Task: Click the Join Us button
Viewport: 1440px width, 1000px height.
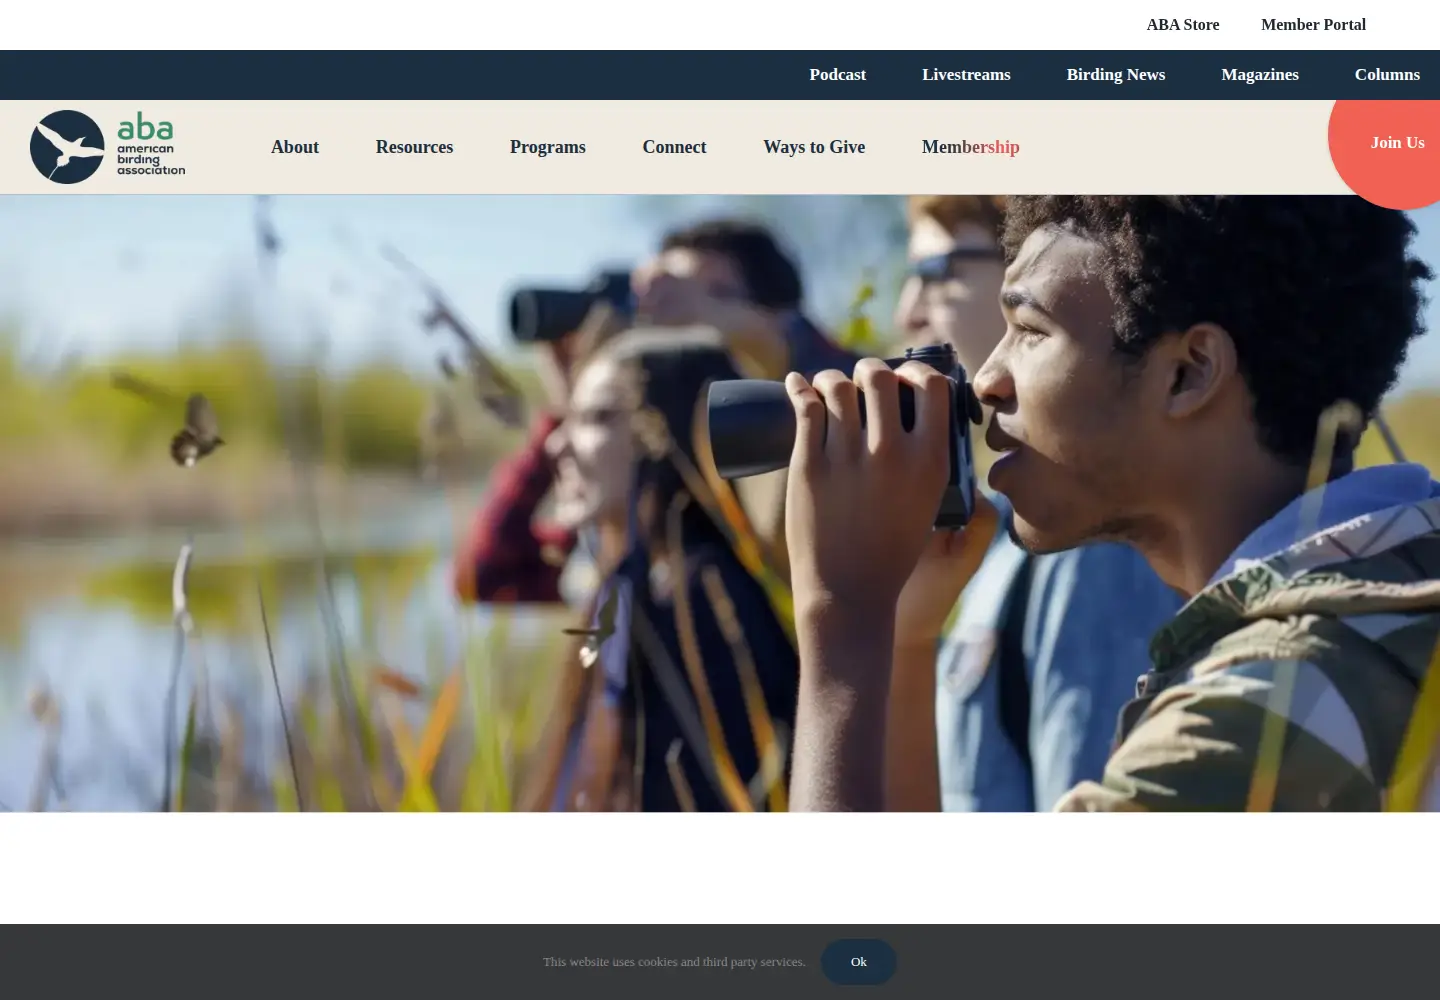Action: coord(1396,143)
